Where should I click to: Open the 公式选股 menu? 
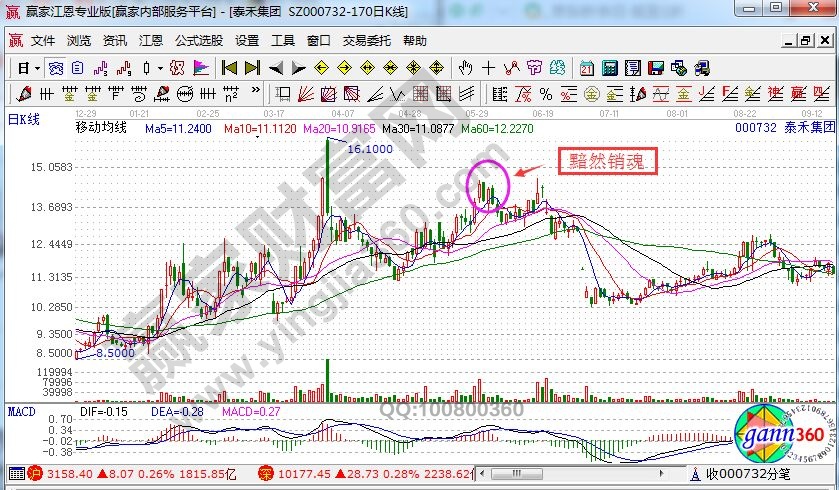(198, 41)
